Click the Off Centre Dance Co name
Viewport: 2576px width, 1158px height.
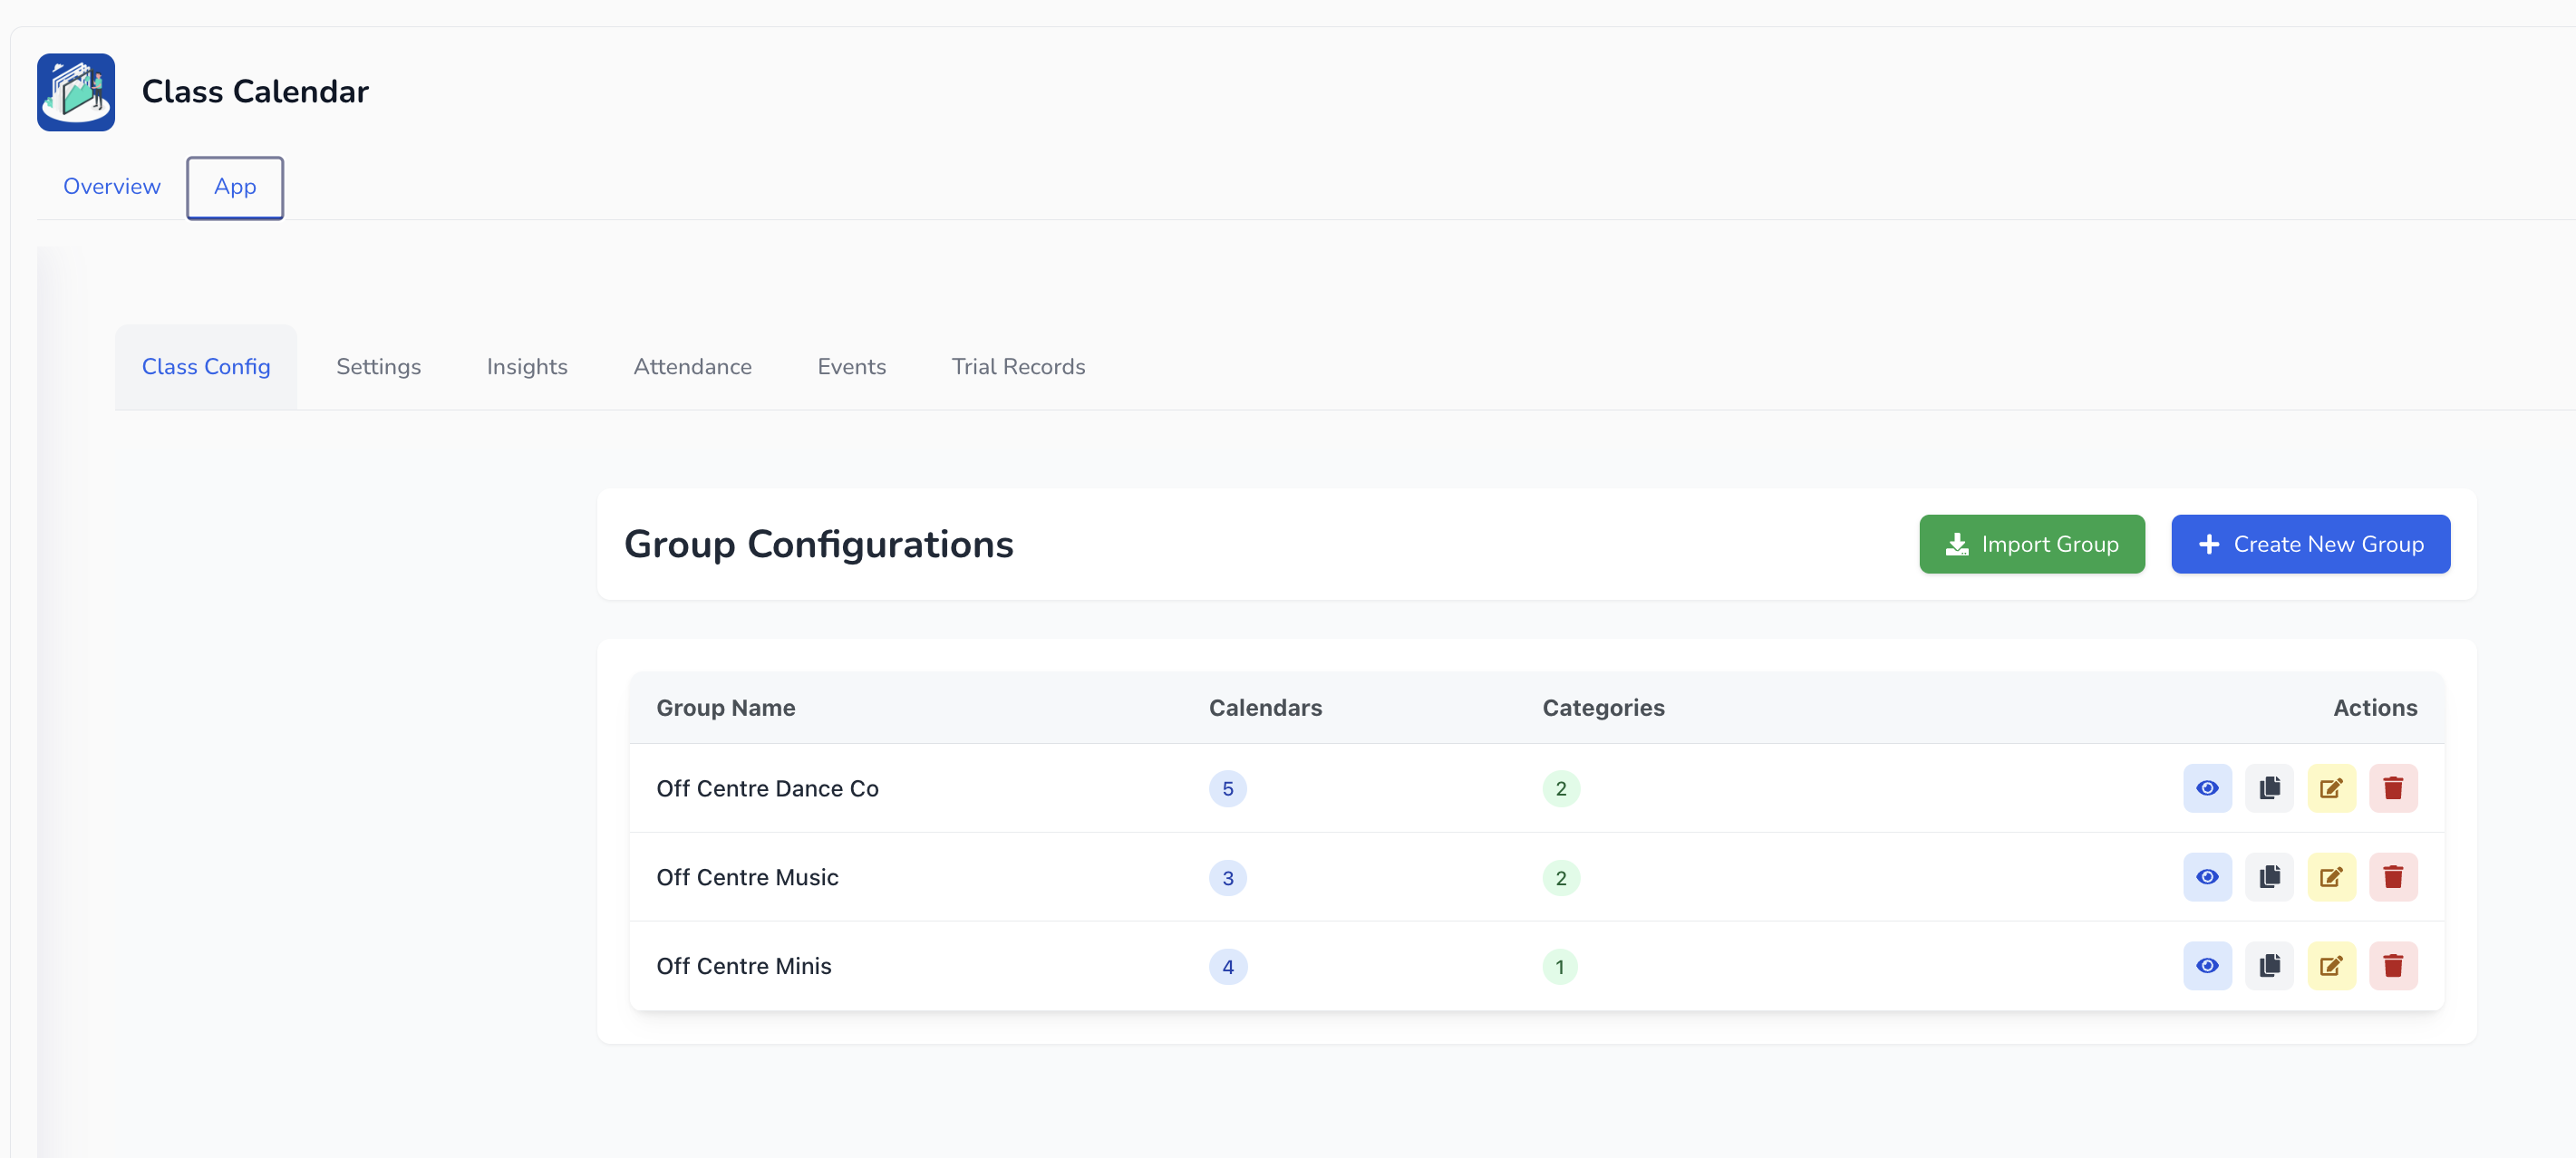click(767, 789)
